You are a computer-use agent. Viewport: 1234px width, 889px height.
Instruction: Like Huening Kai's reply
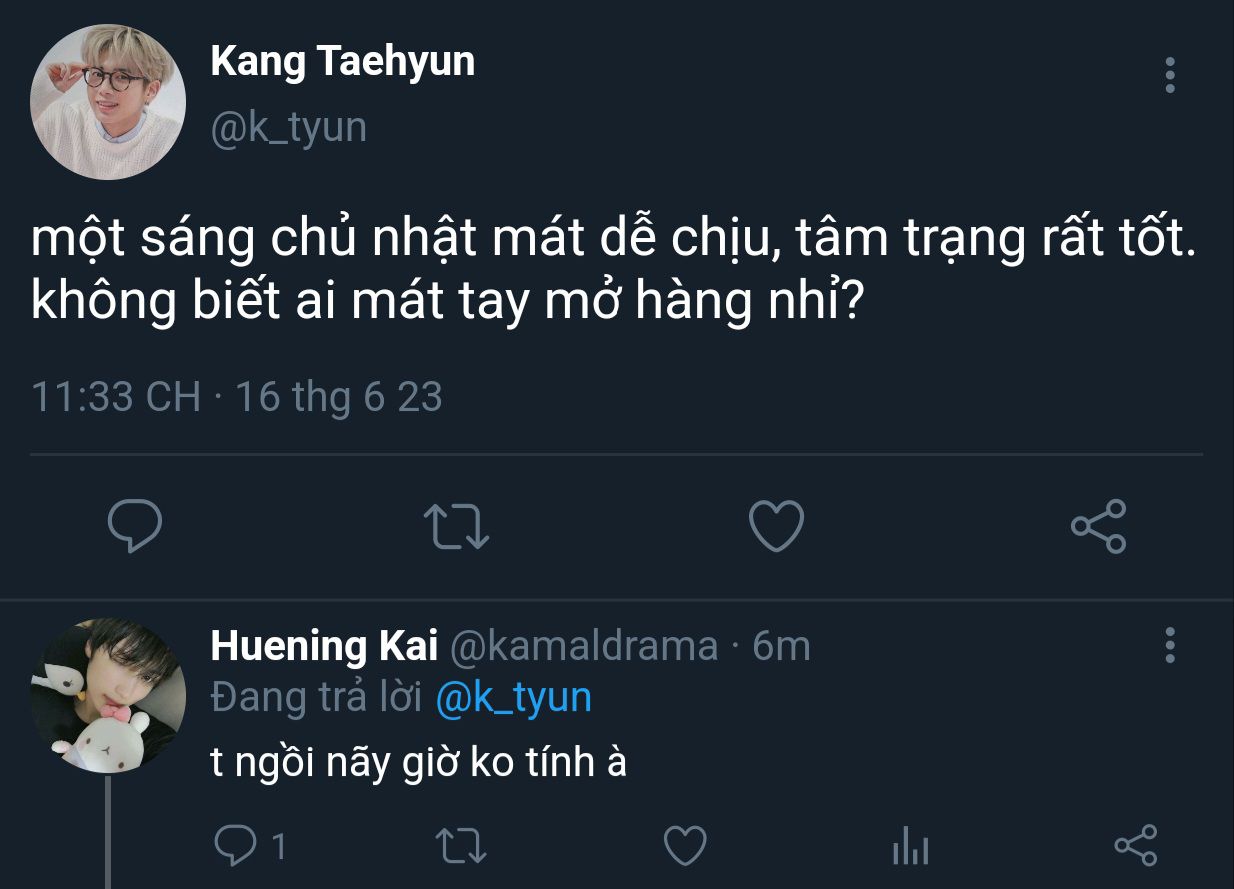(686, 848)
